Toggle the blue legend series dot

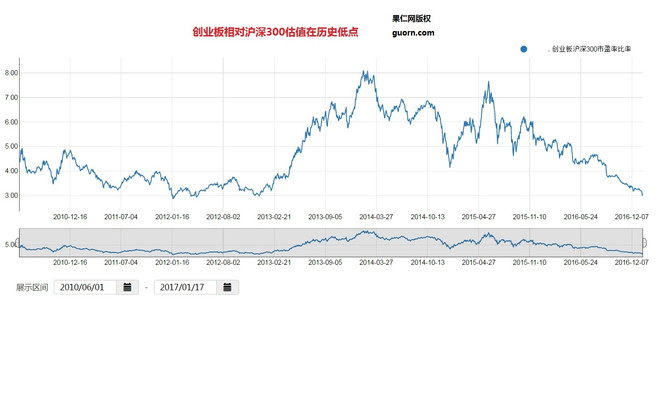[x=524, y=49]
